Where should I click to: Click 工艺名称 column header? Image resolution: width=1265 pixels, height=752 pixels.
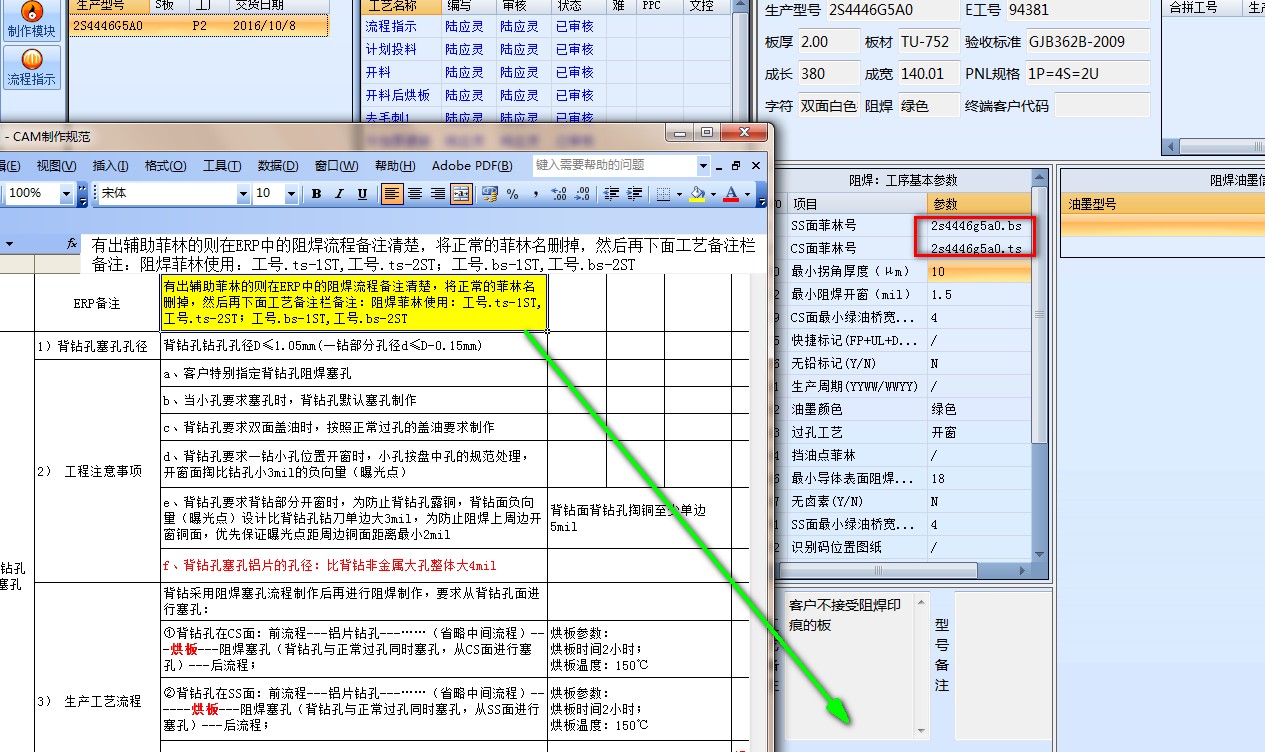[x=399, y=6]
